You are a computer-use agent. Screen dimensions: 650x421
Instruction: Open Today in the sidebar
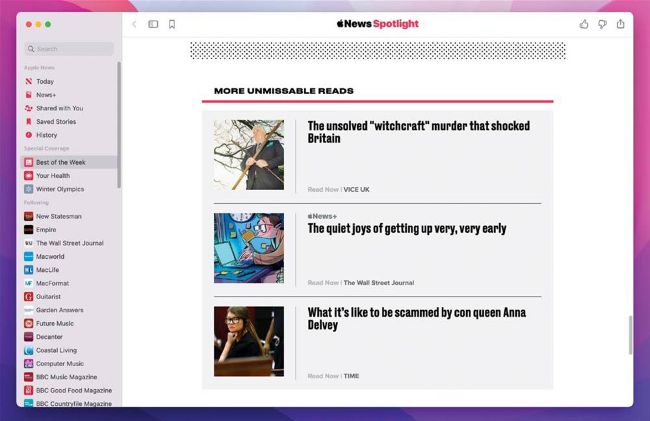coord(45,82)
